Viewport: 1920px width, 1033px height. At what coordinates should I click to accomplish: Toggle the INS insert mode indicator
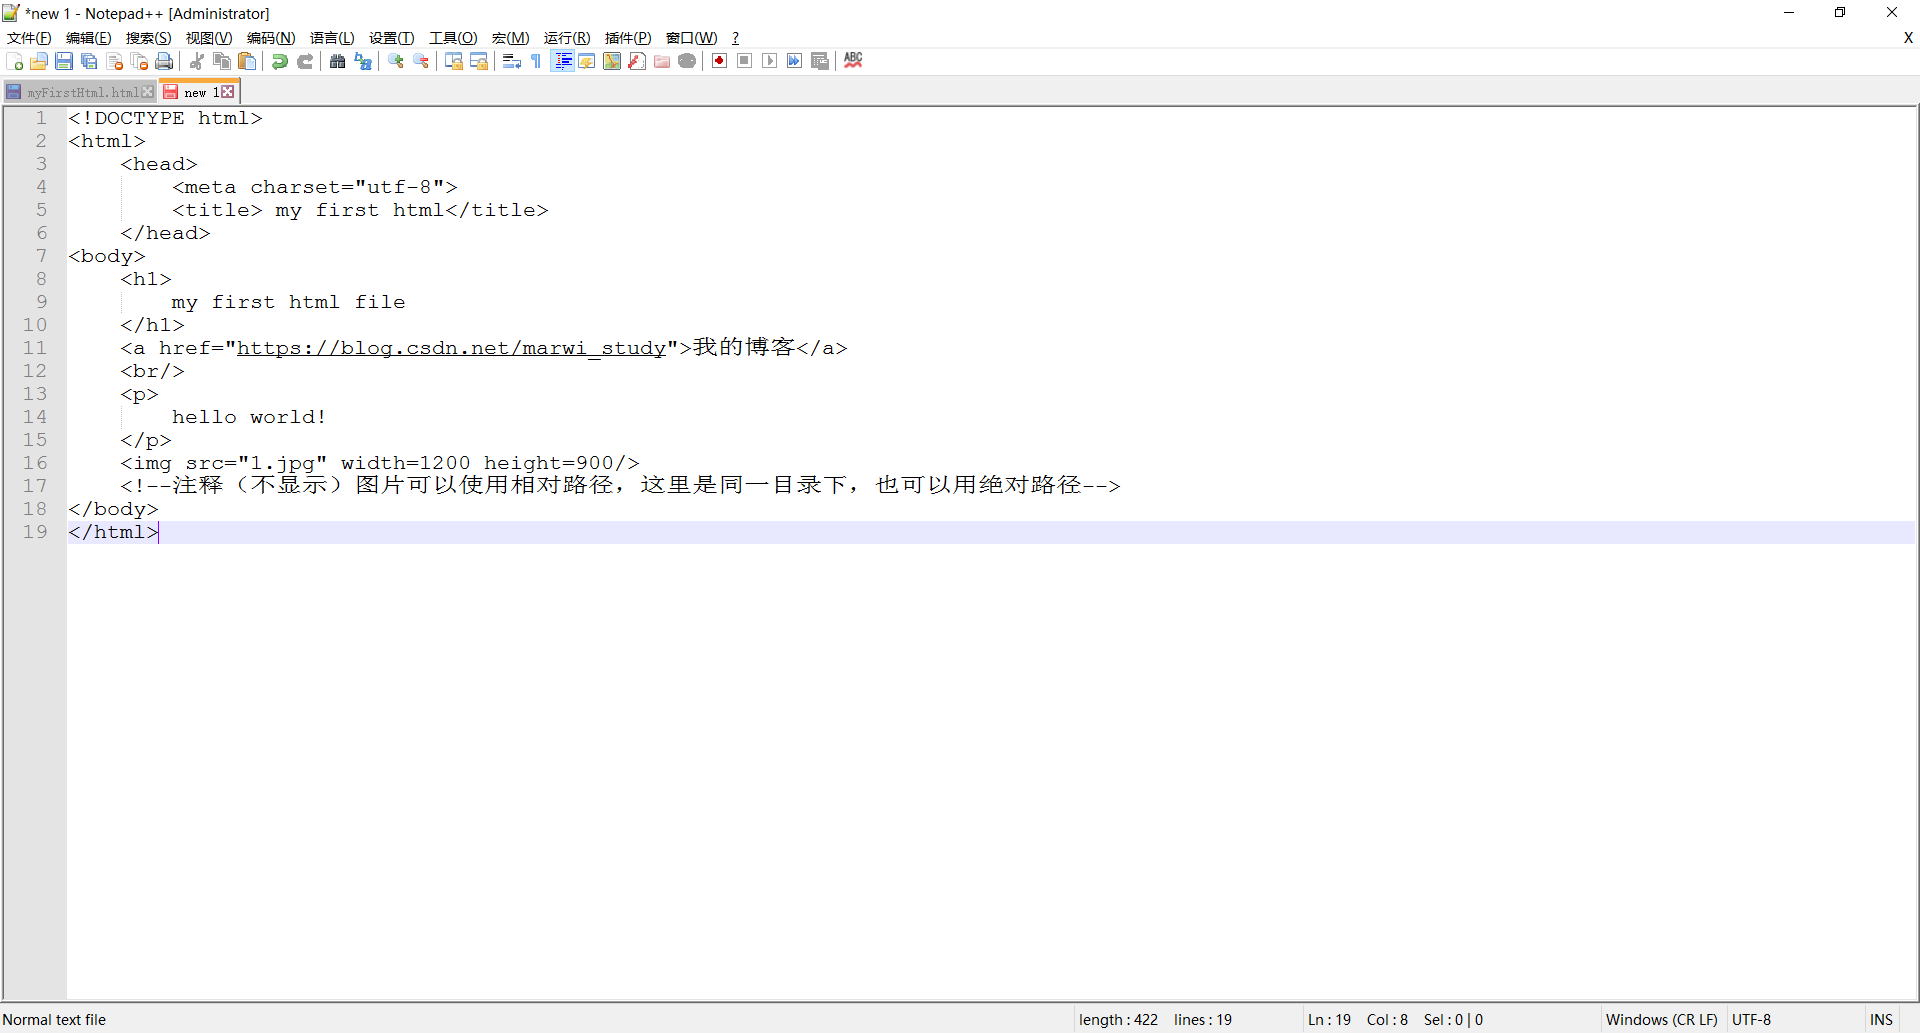point(1881,1020)
